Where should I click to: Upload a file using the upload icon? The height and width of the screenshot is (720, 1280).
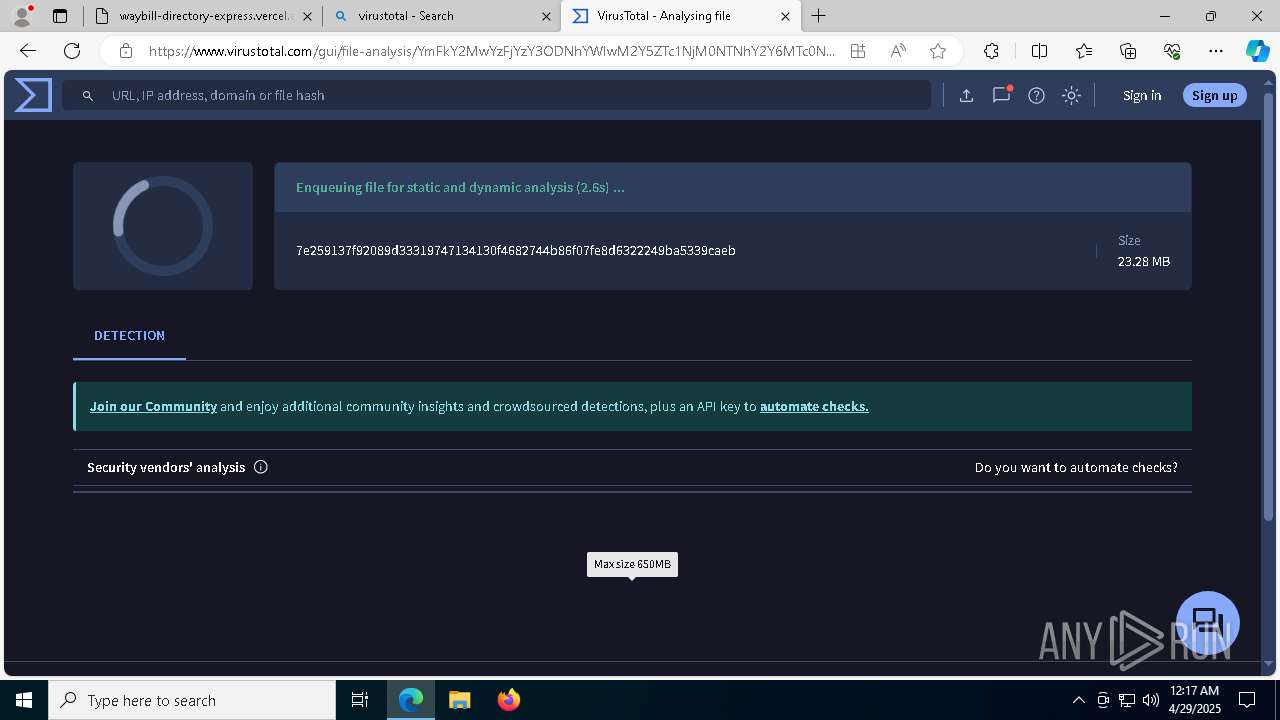click(x=966, y=95)
